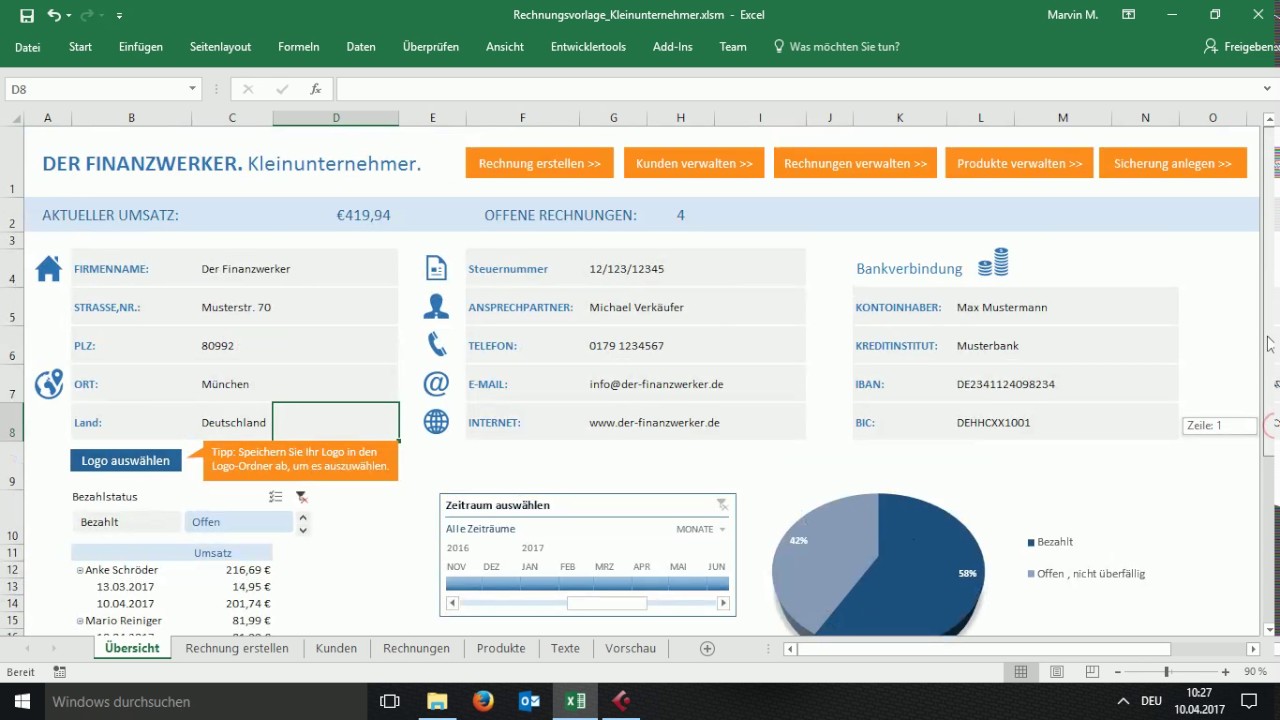Viewport: 1280px width, 720px height.
Task: Switch to the Start ribbon tab
Action: 80,47
